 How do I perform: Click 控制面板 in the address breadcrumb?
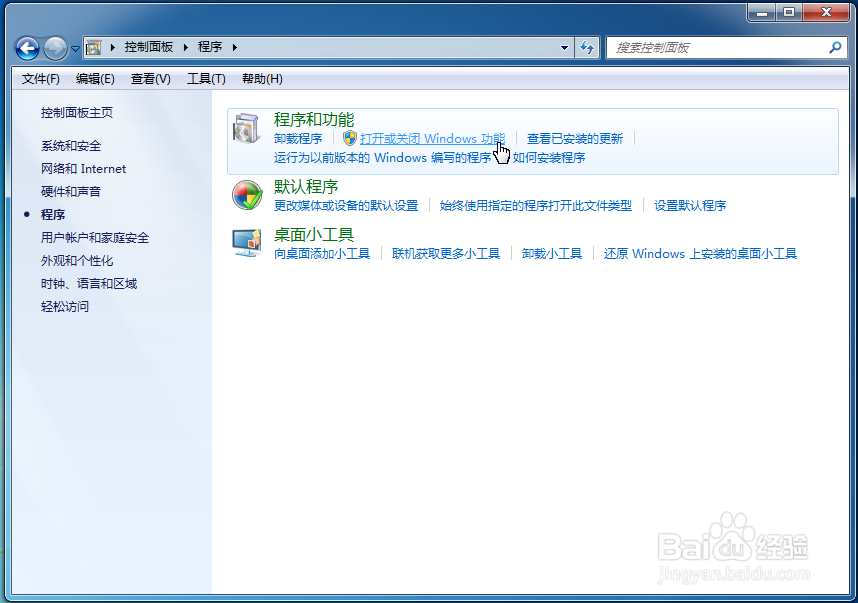pos(149,47)
